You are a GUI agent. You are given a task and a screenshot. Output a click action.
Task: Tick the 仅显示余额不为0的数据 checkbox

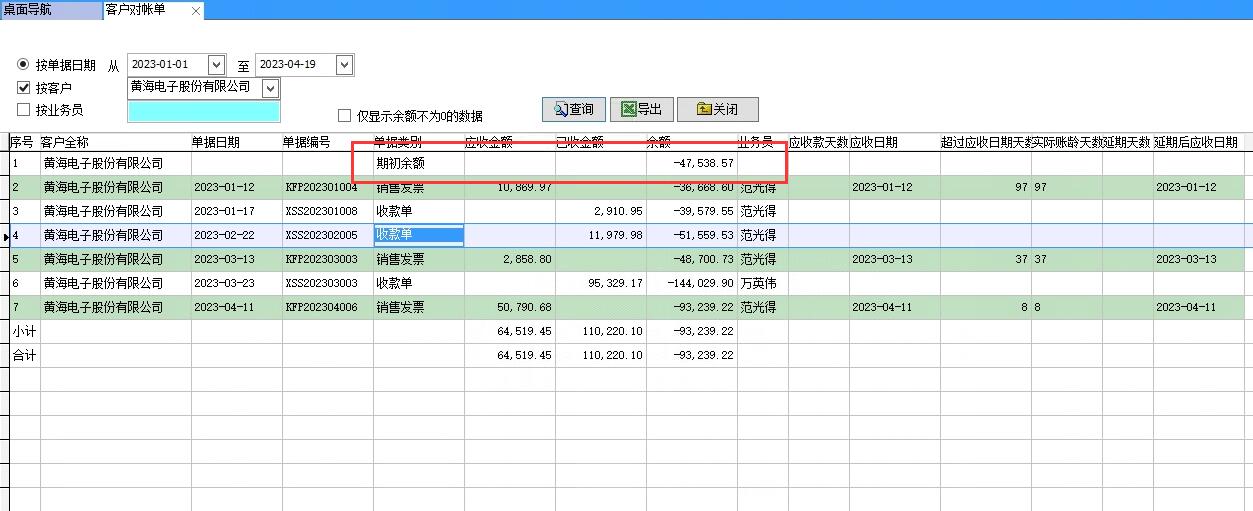(345, 115)
